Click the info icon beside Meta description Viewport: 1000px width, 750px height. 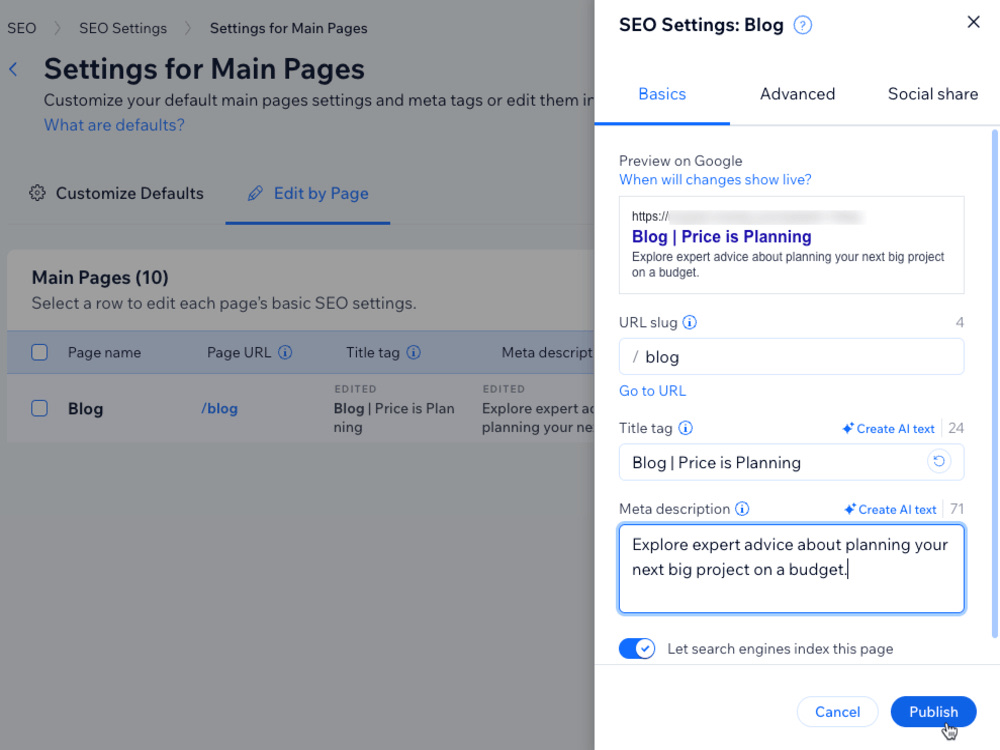point(742,508)
